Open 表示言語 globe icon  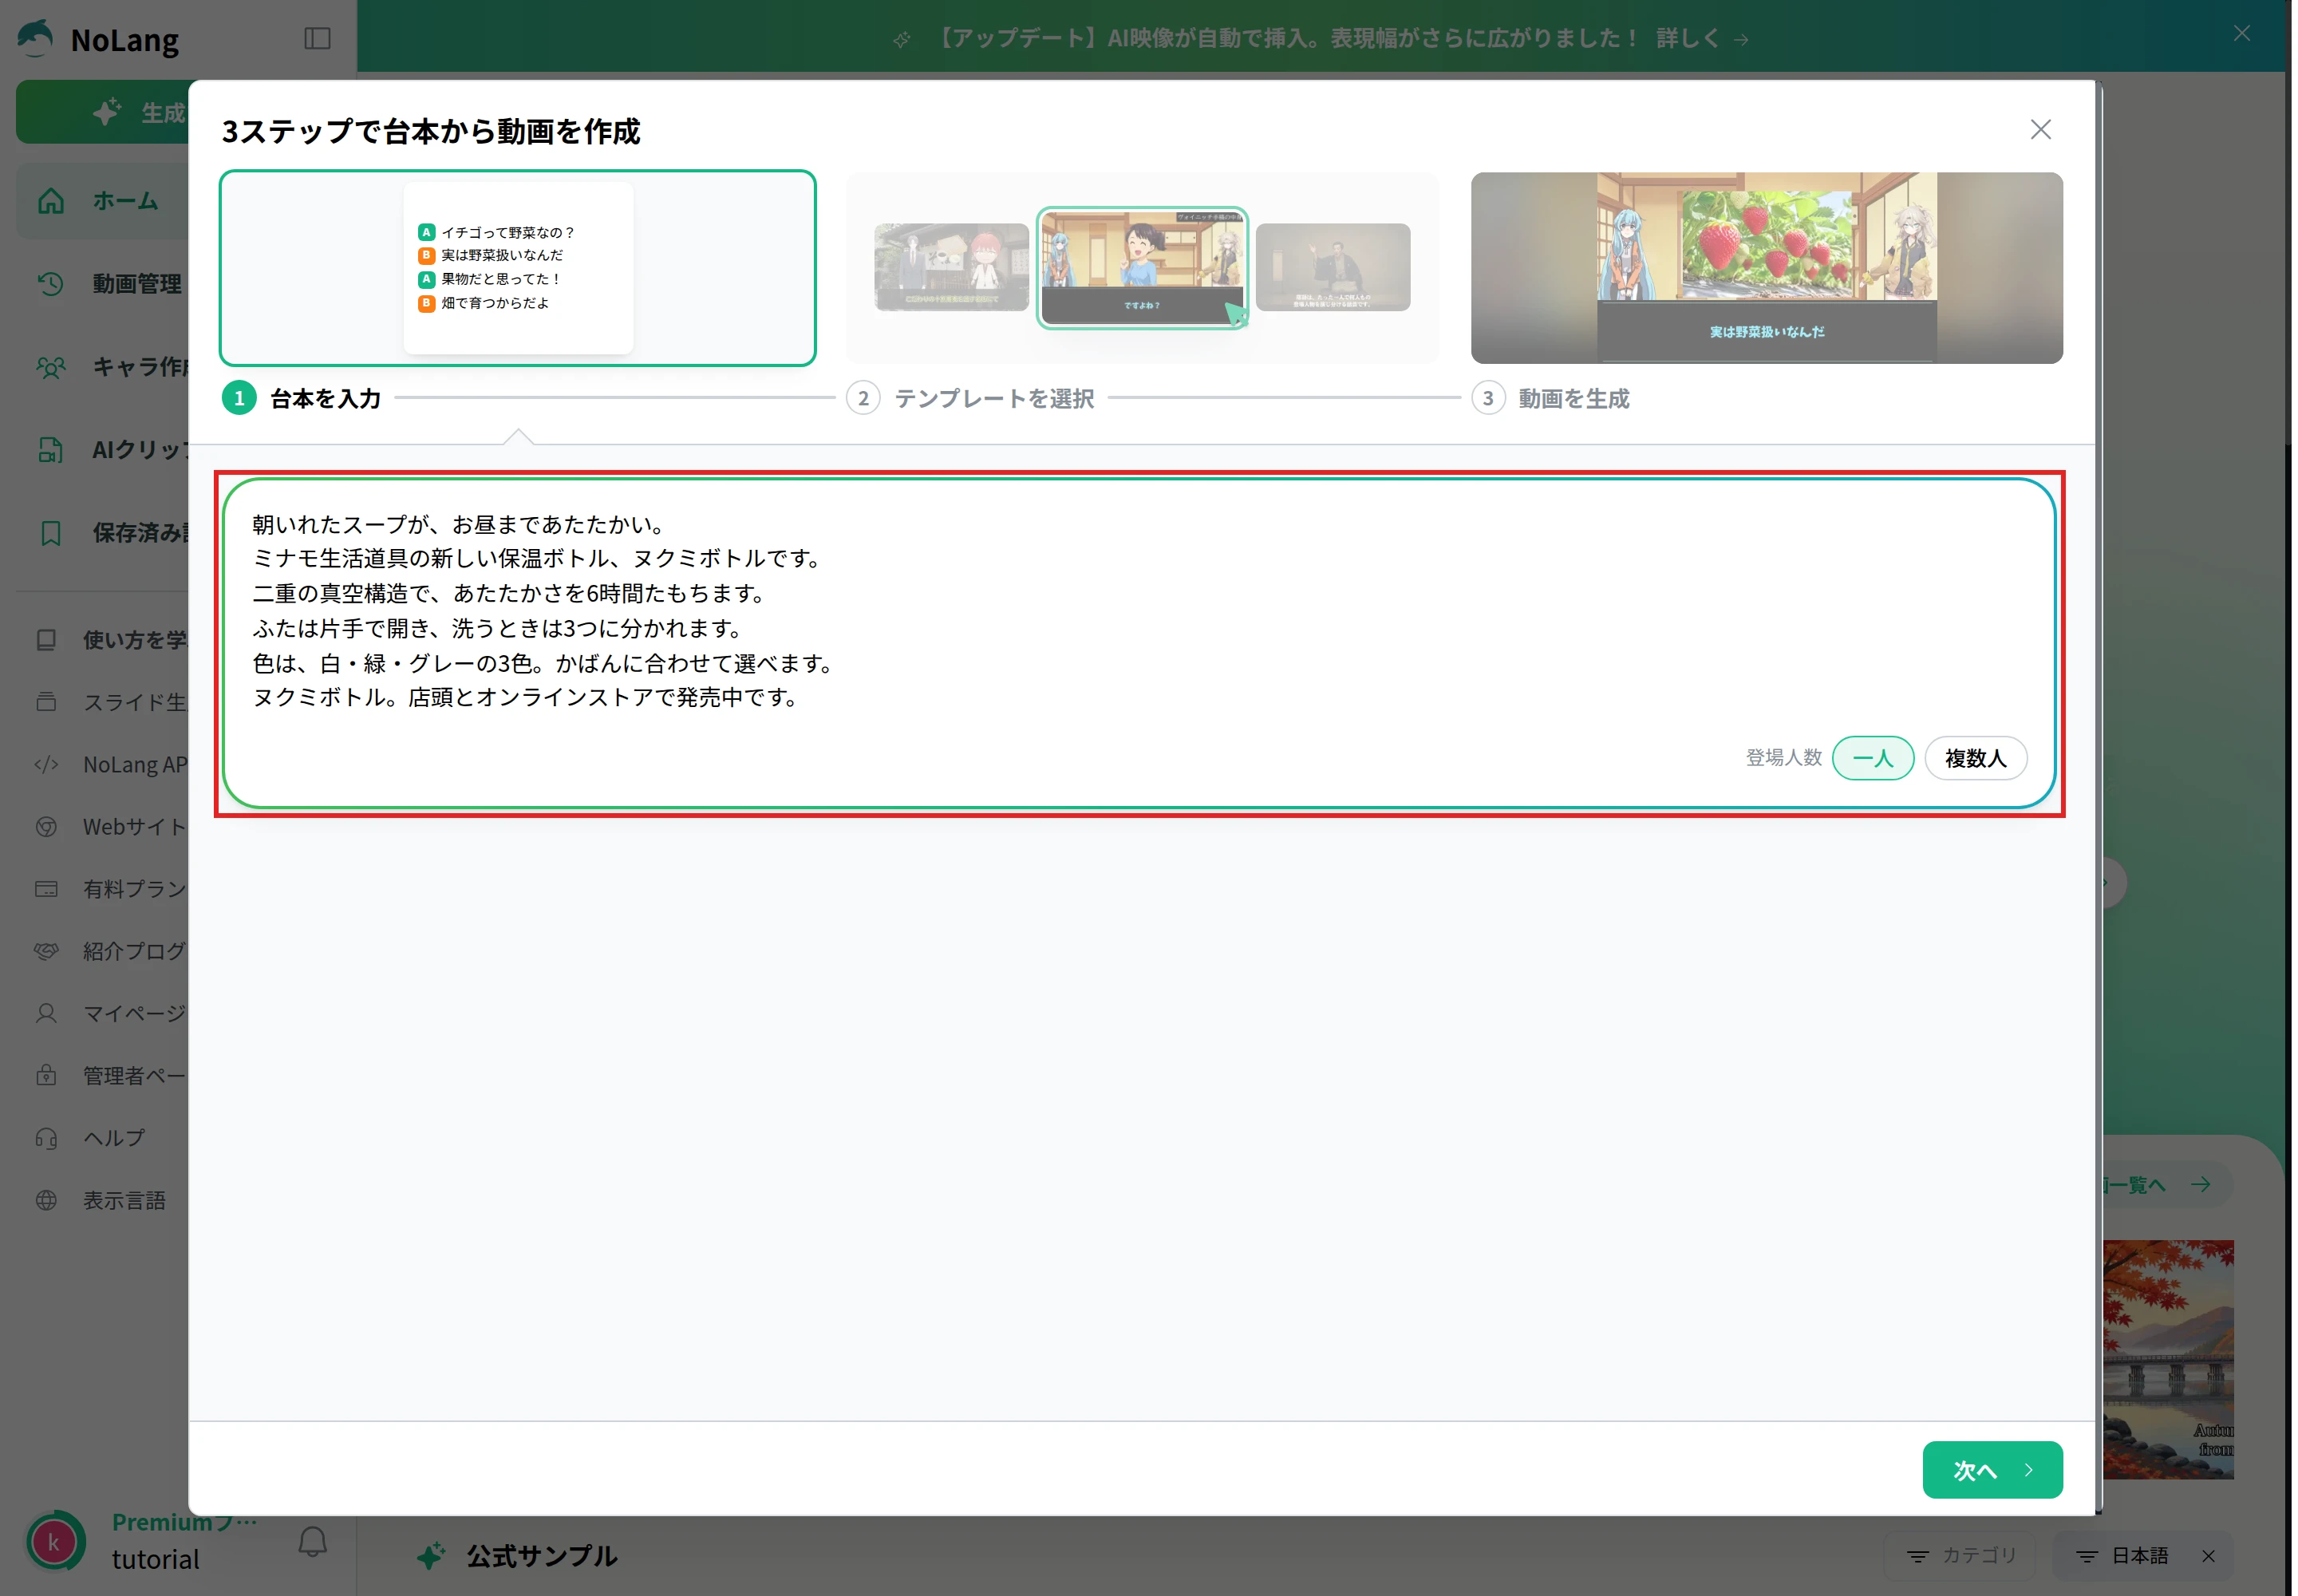point(47,1200)
